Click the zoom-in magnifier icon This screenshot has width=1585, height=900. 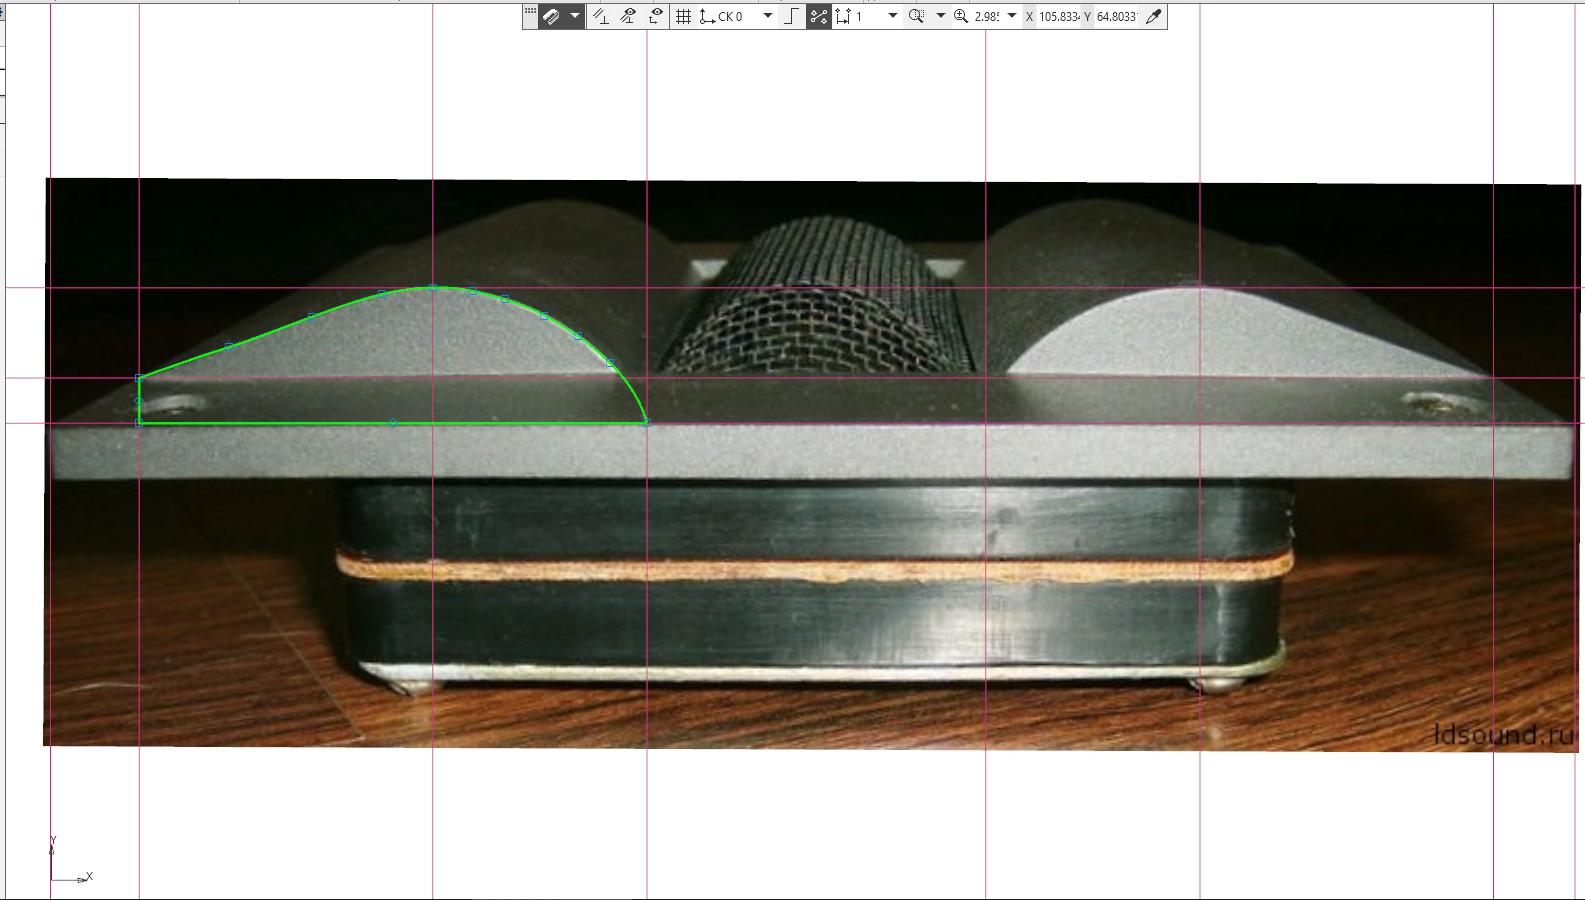[961, 16]
